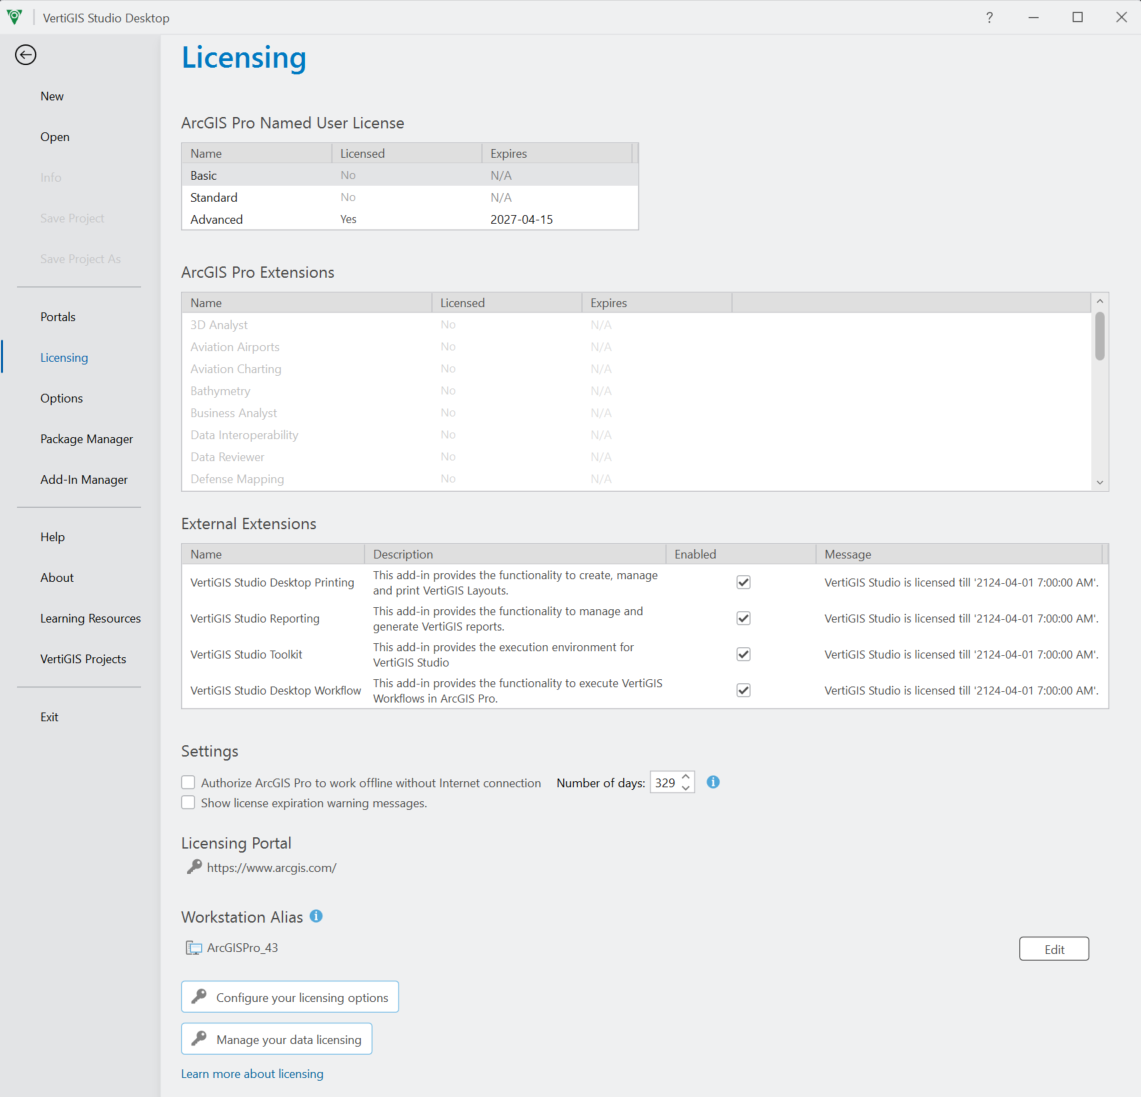The height and width of the screenshot is (1097, 1141).
Task: Open the About page
Action: (x=57, y=578)
